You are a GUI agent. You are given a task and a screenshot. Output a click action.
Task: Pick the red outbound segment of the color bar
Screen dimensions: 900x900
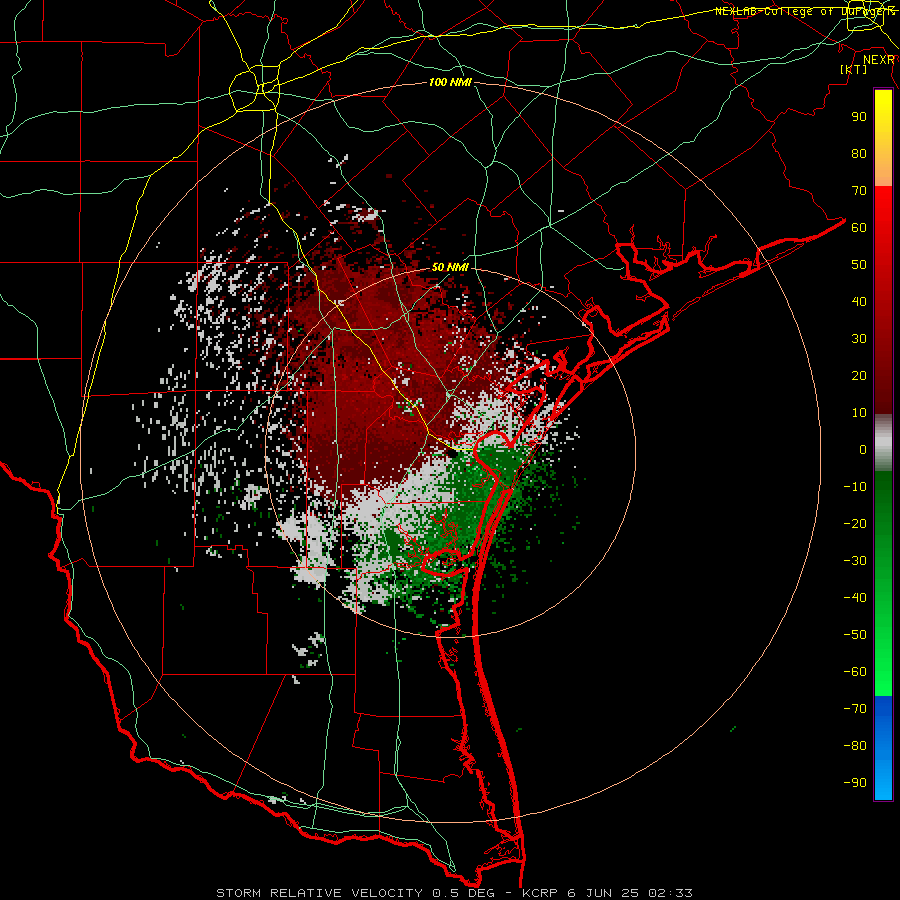tap(883, 300)
